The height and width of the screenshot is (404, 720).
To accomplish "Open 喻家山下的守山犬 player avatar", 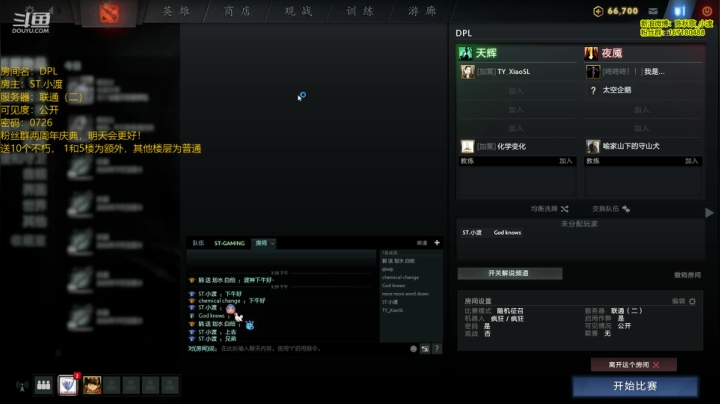I will 593,146.
